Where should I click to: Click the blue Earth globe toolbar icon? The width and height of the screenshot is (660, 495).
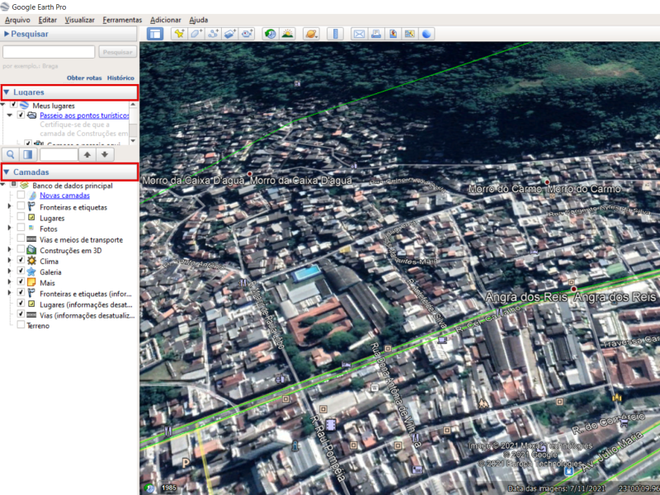[426, 34]
